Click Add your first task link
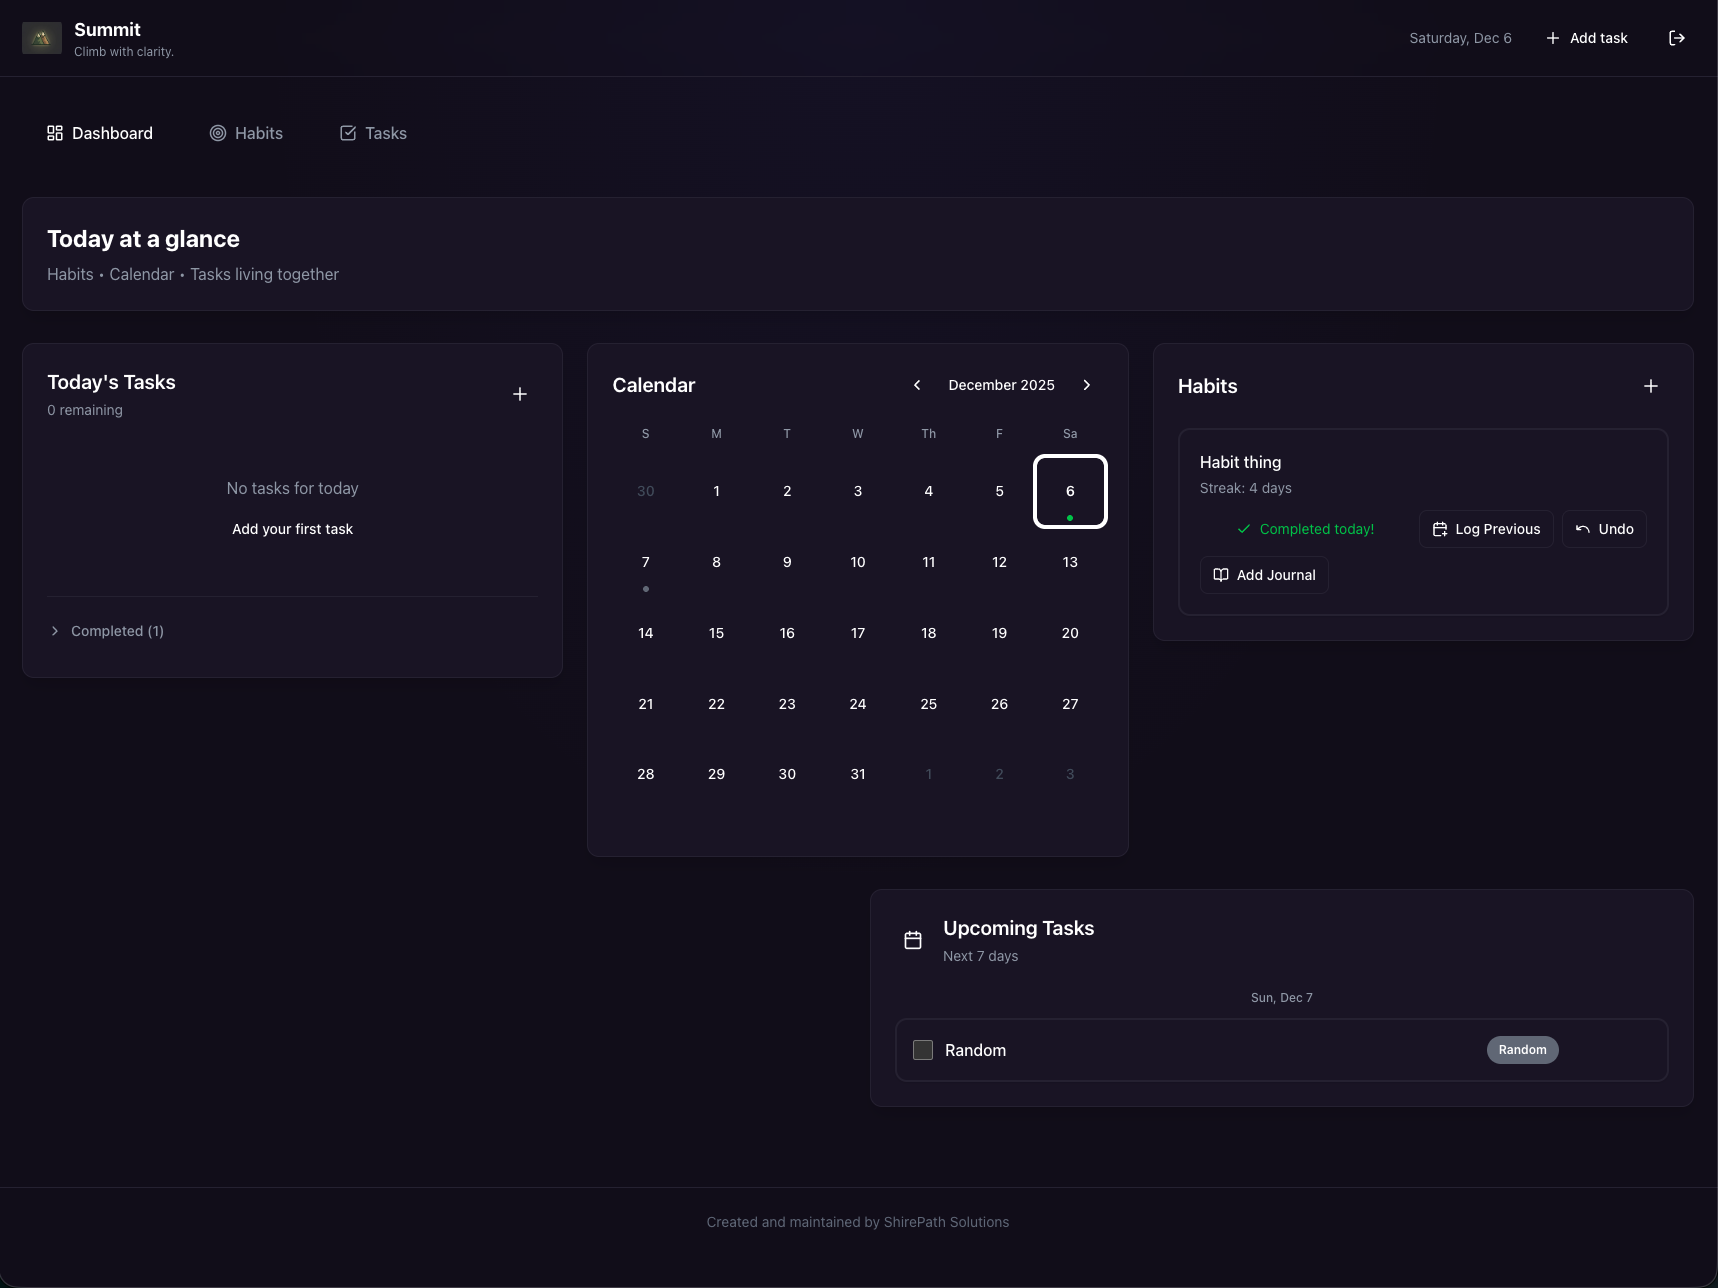Image resolution: width=1718 pixels, height=1288 pixels. tap(292, 529)
